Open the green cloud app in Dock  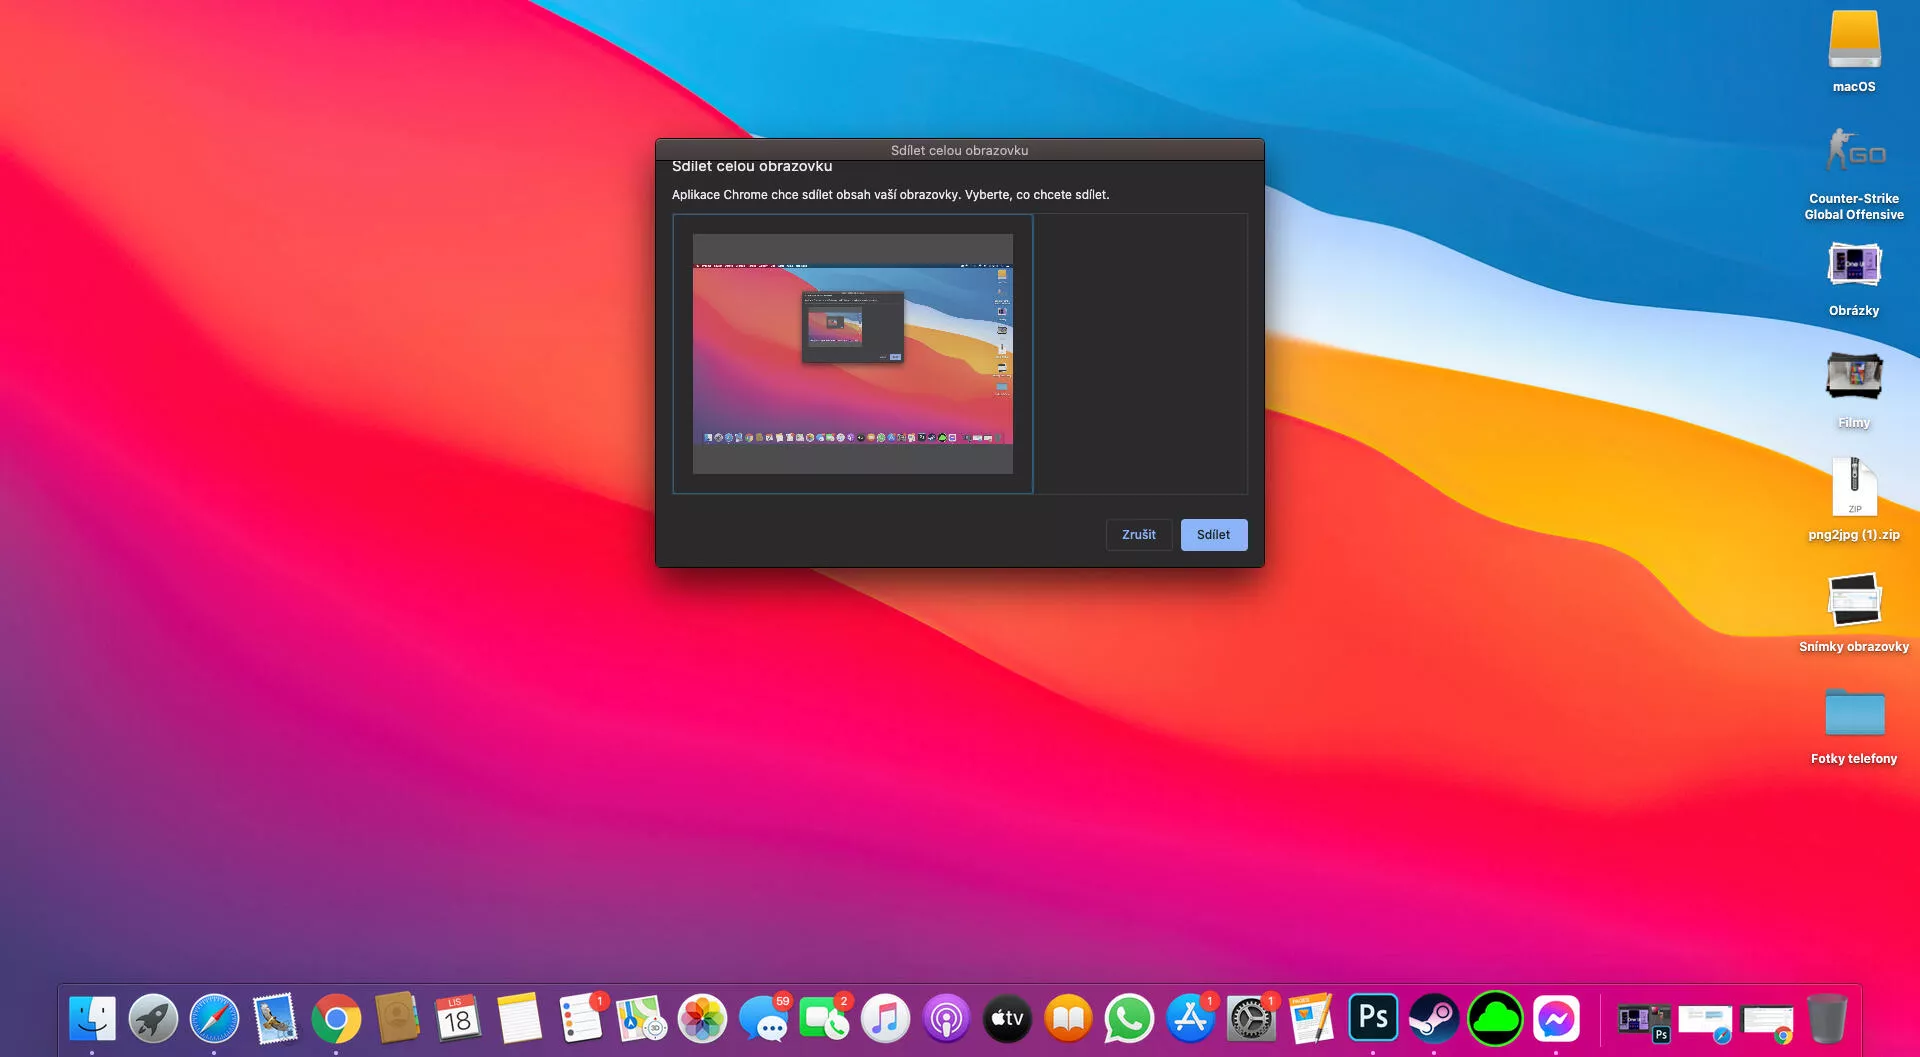point(1495,1019)
